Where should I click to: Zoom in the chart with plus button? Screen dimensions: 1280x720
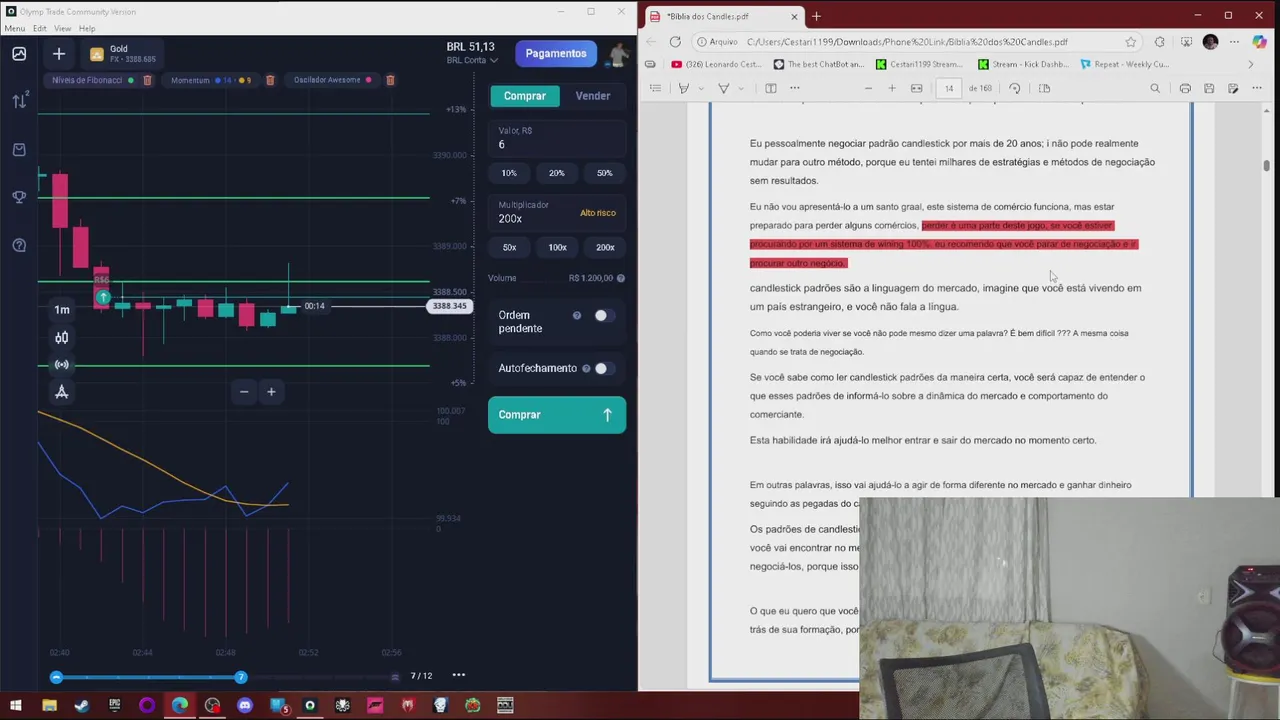271,392
